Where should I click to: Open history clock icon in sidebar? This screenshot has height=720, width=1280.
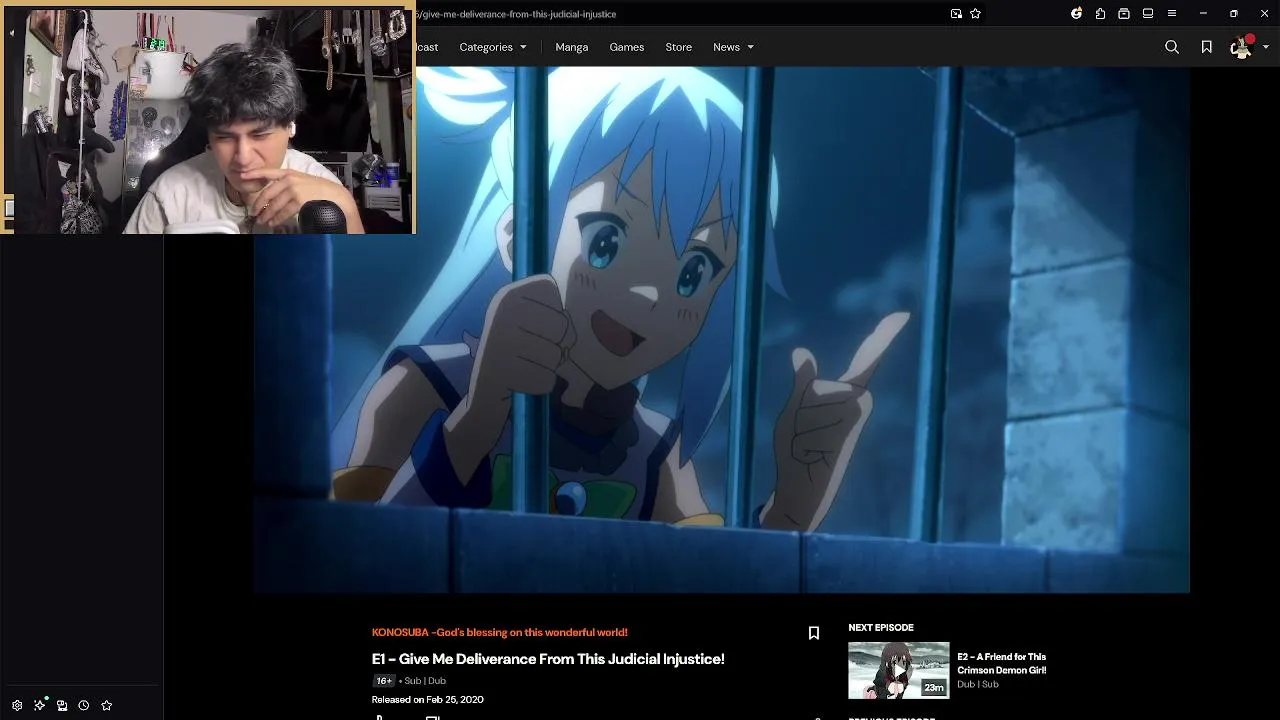(x=84, y=705)
